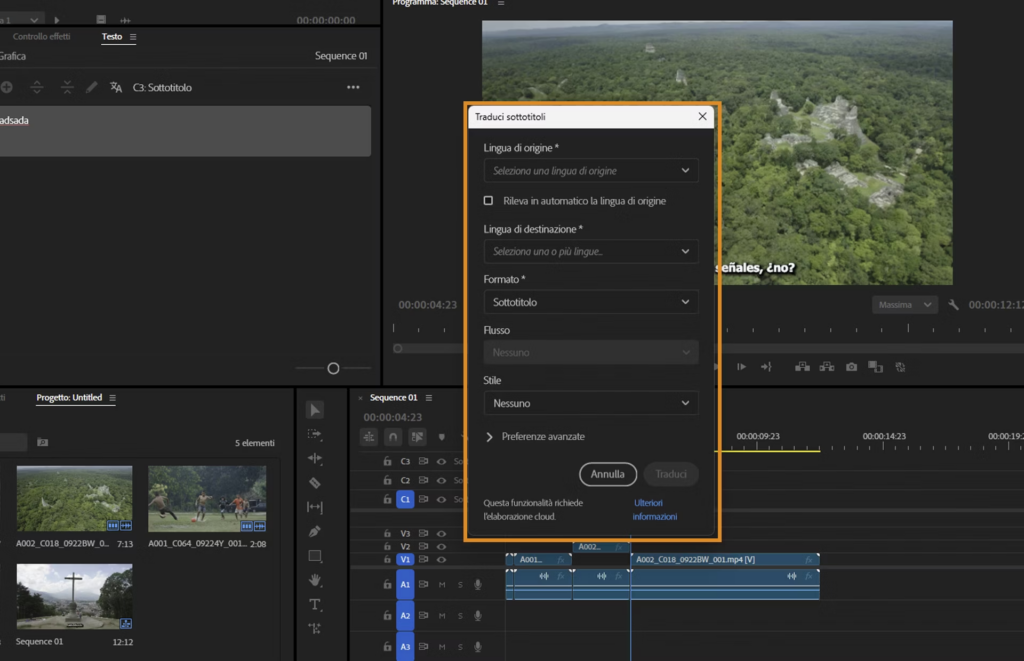Select the Selection arrow tool
Image resolution: width=1024 pixels, height=661 pixels.
pos(315,410)
